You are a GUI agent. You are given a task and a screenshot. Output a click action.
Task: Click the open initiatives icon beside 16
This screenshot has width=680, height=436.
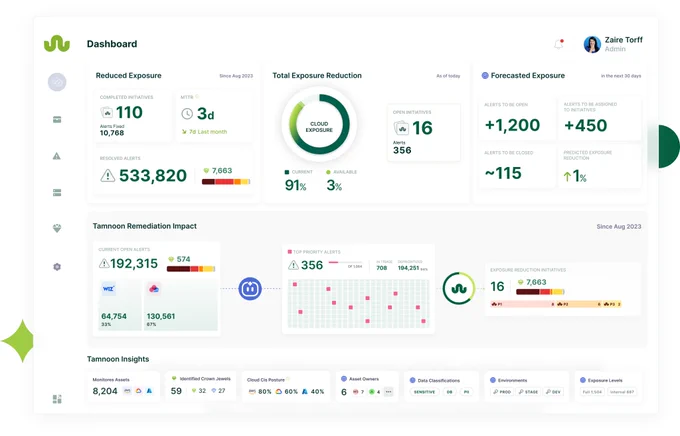[x=401, y=128]
